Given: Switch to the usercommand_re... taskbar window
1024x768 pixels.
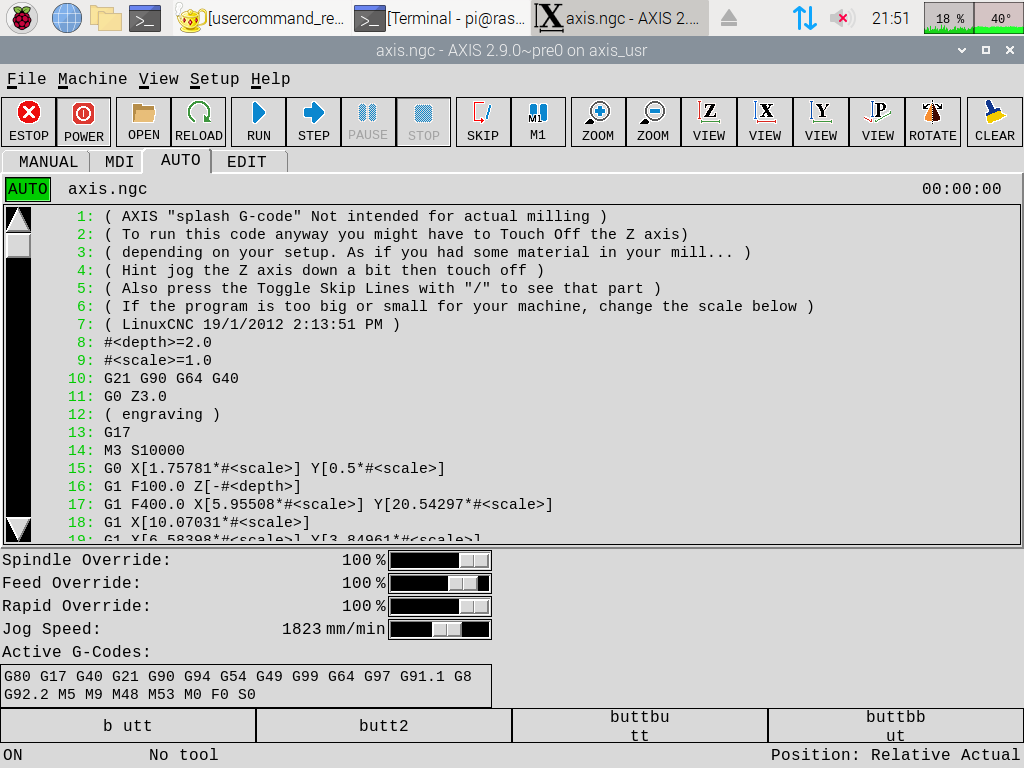Looking at the screenshot, I should pos(261,18).
